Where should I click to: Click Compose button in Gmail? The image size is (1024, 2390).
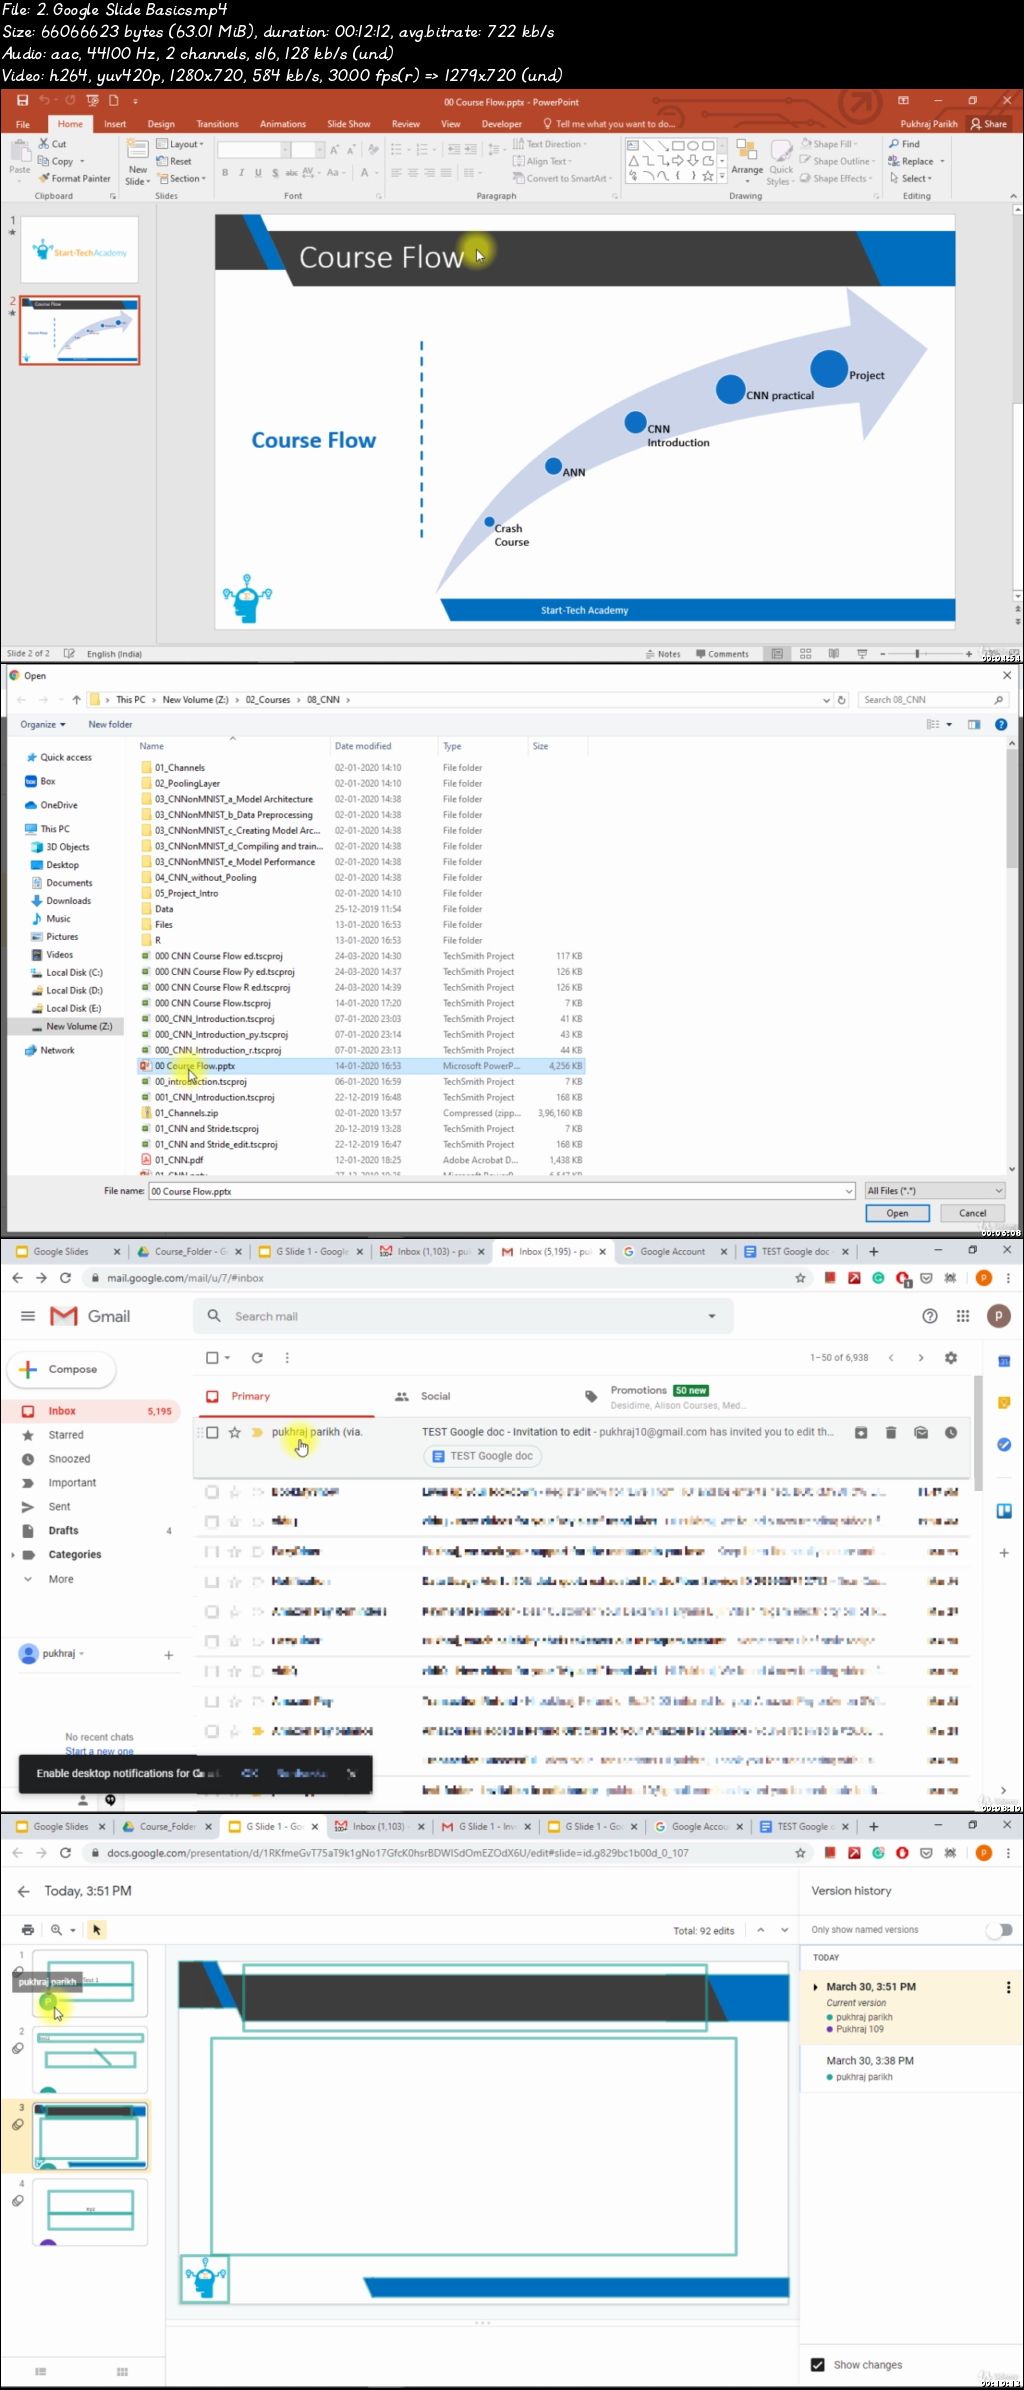pyautogui.click(x=61, y=1369)
